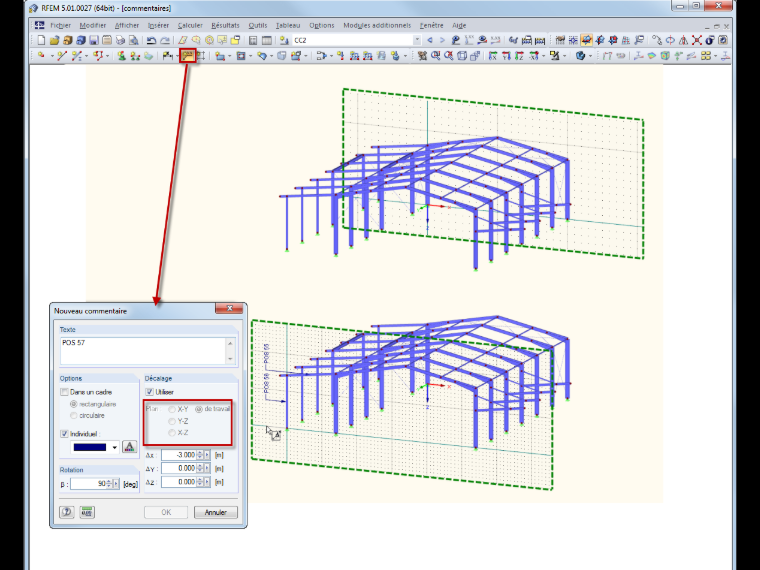The image size is (760, 570).
Task: Open the Résultats menu
Action: coord(225,25)
